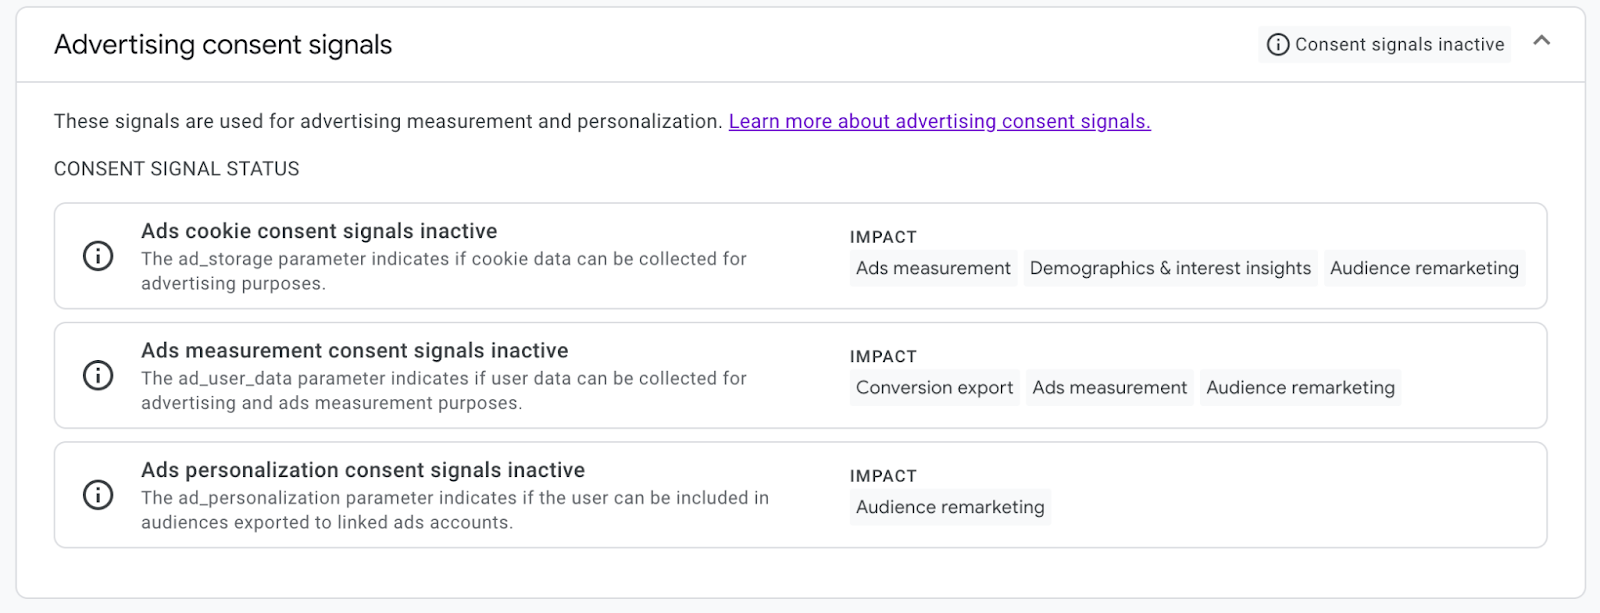Select Audience remarketing chip in Ads personalization row
The height and width of the screenshot is (613, 1600).
click(950, 507)
